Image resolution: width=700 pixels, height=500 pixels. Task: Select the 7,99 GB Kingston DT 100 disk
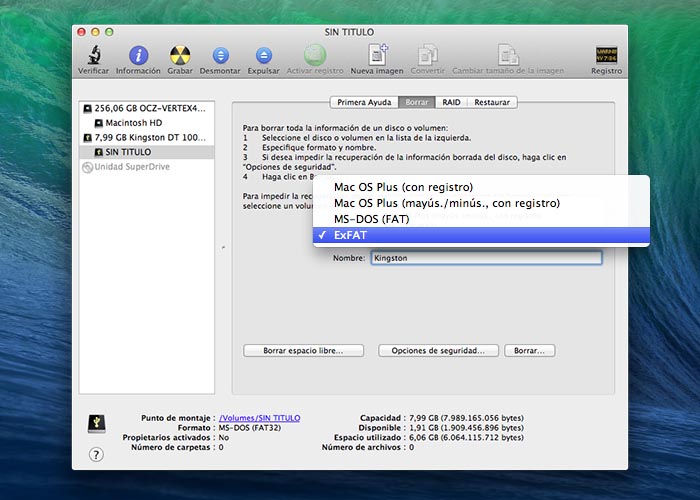(x=146, y=138)
